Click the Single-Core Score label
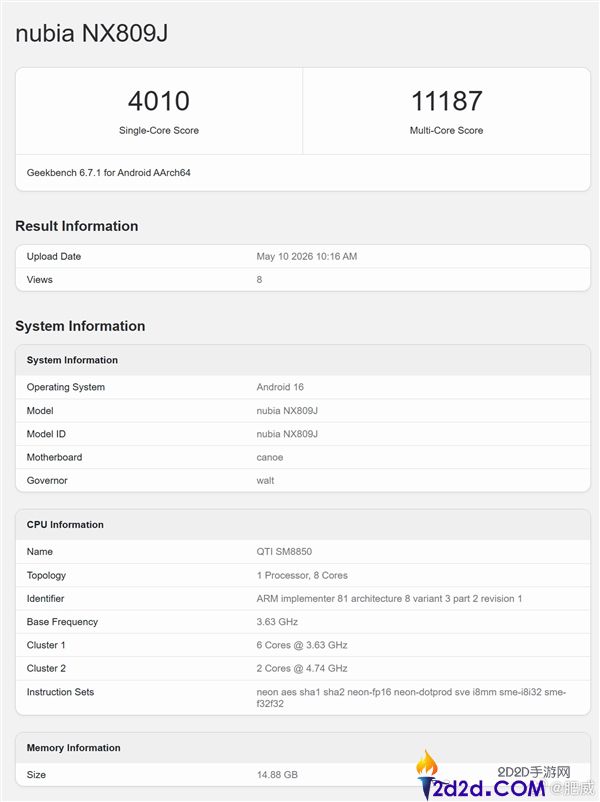 click(159, 130)
